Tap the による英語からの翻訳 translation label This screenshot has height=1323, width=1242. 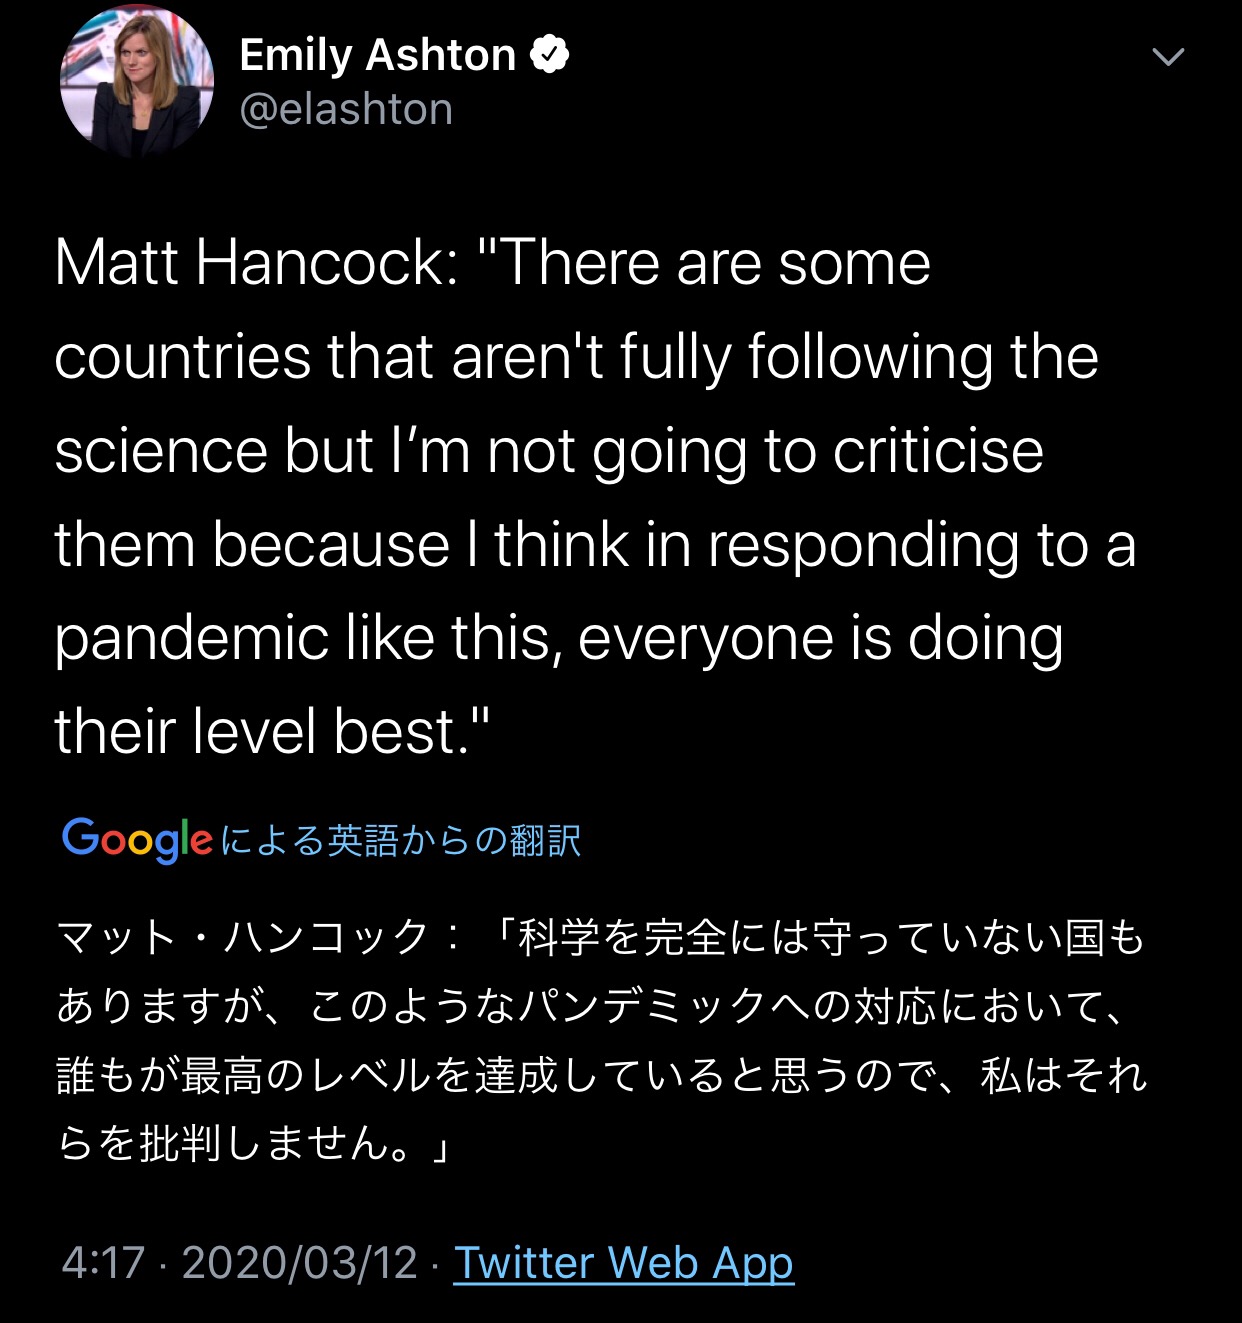(x=400, y=840)
